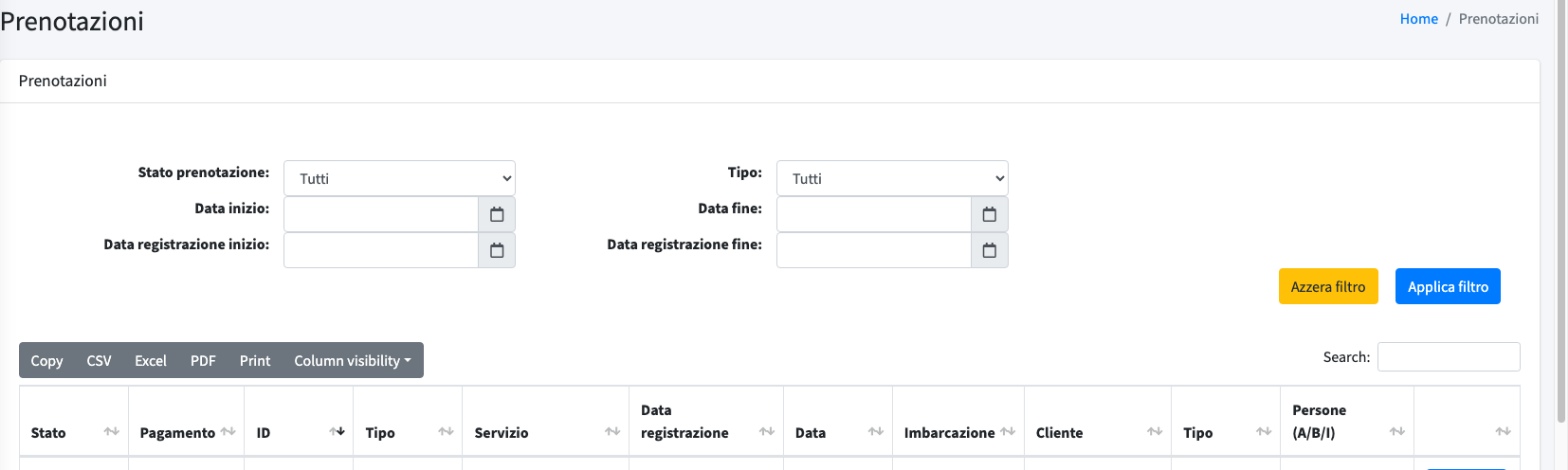
Task: Click the Prenotazioni breadcrumb text
Action: click(1499, 19)
